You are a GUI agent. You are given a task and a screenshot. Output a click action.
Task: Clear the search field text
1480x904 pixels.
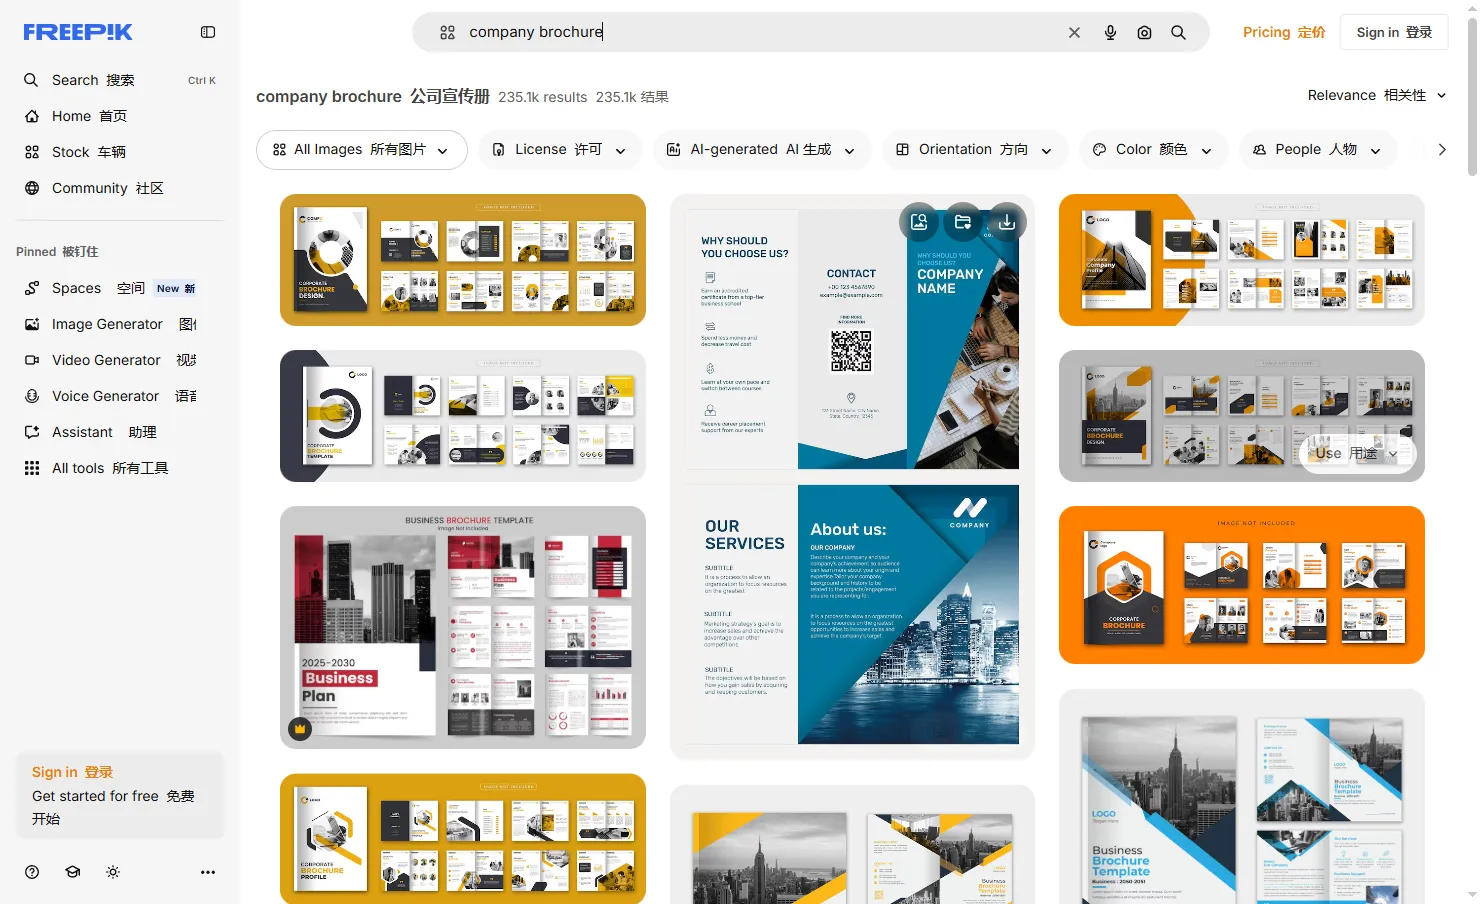tap(1074, 32)
